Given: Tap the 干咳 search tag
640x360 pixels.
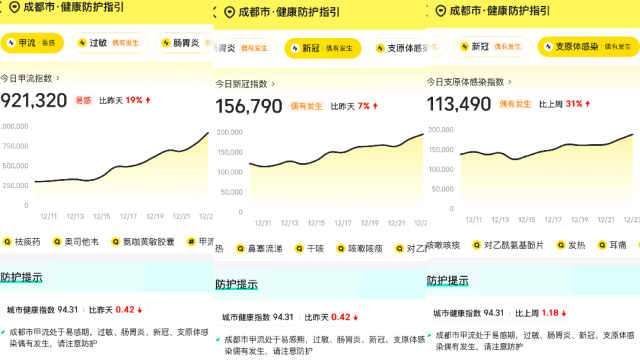Looking at the screenshot, I should point(310,248).
